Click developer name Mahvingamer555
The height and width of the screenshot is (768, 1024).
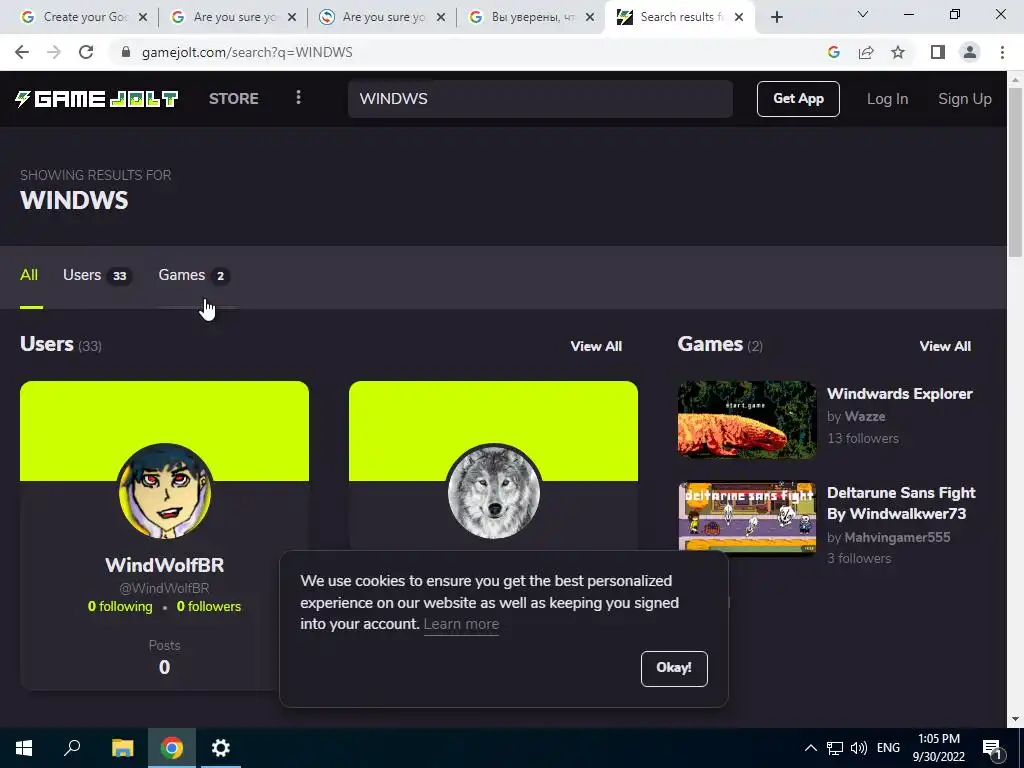click(897, 537)
